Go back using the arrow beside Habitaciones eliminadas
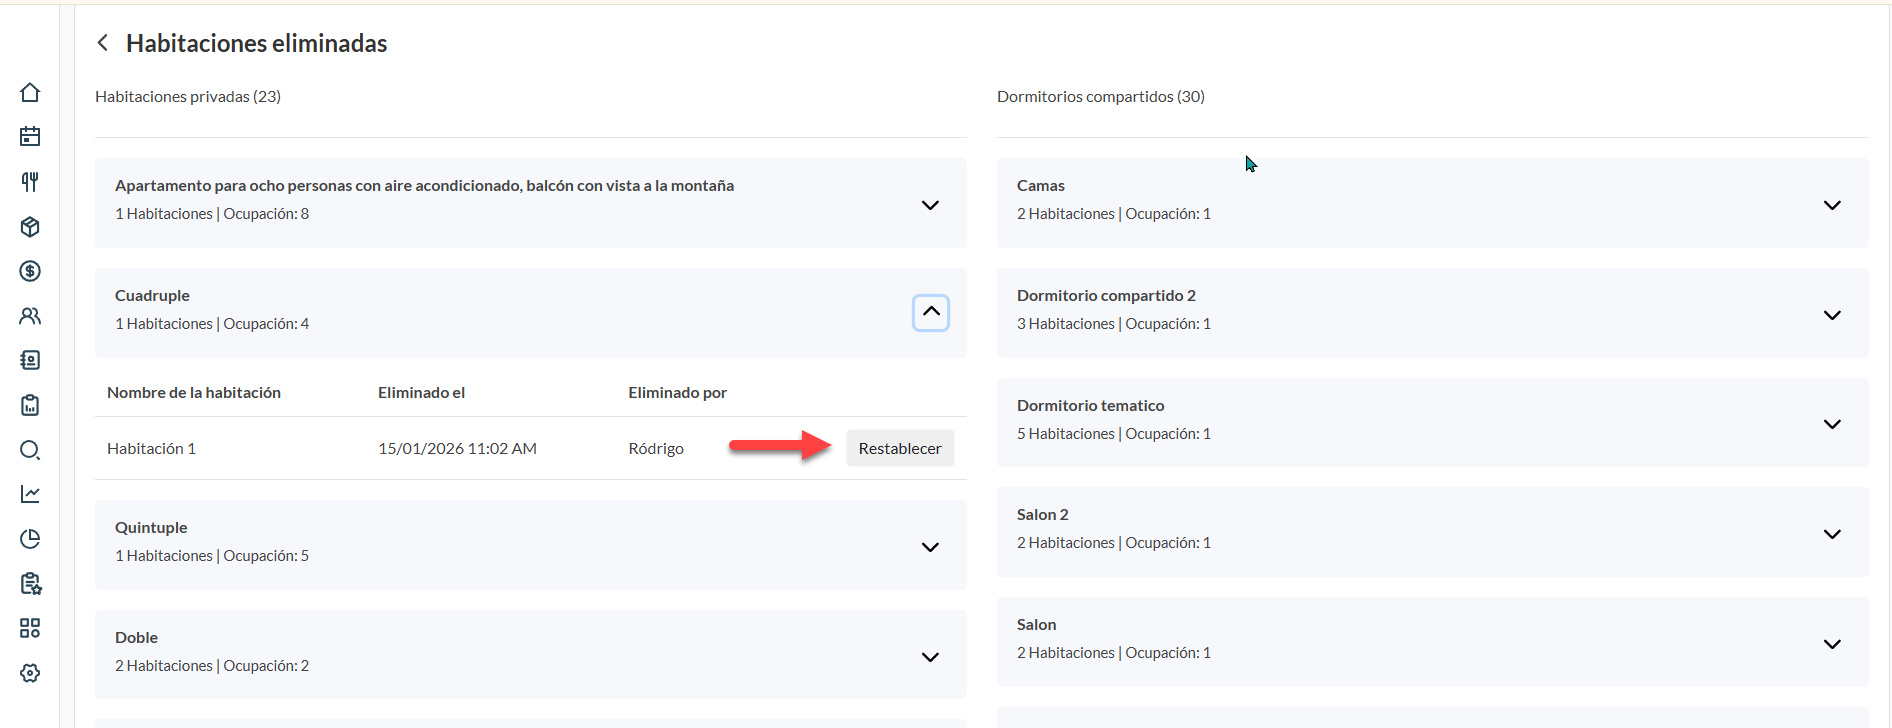This screenshot has width=1892, height=728. click(102, 43)
